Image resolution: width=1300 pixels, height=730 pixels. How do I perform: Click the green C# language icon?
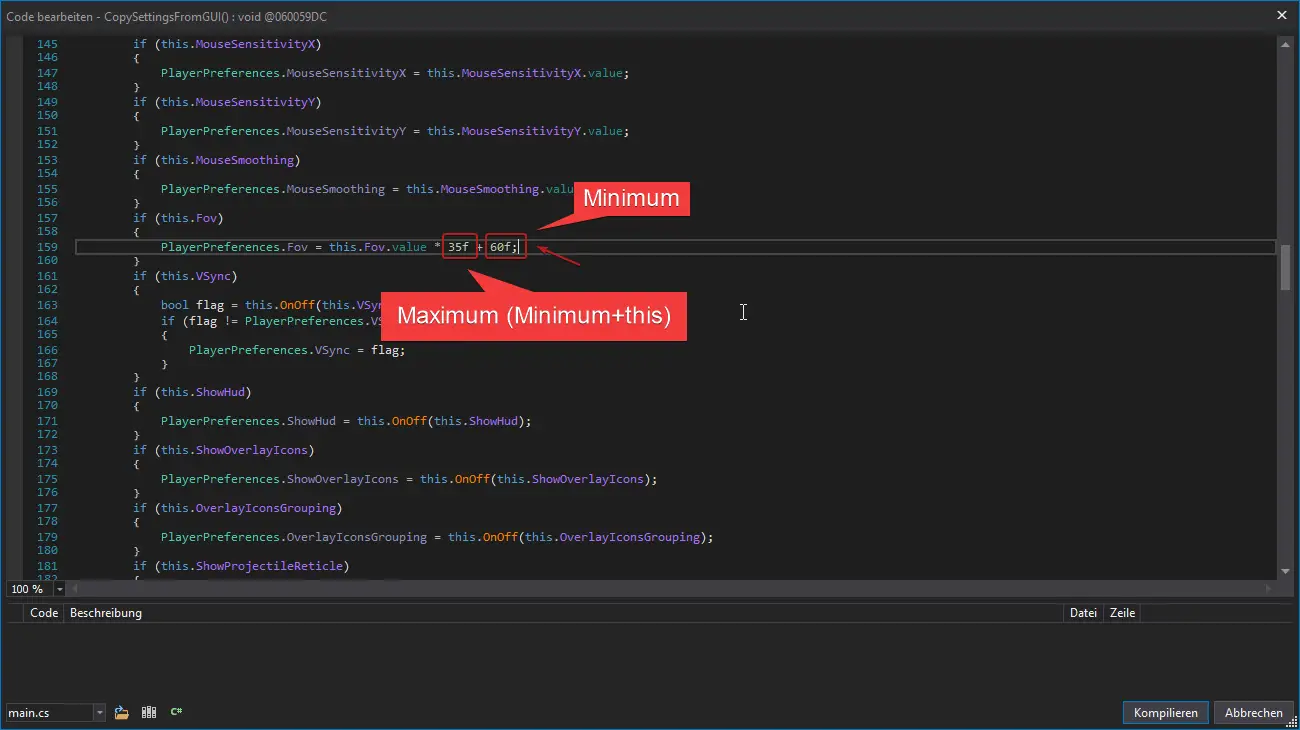click(x=176, y=713)
